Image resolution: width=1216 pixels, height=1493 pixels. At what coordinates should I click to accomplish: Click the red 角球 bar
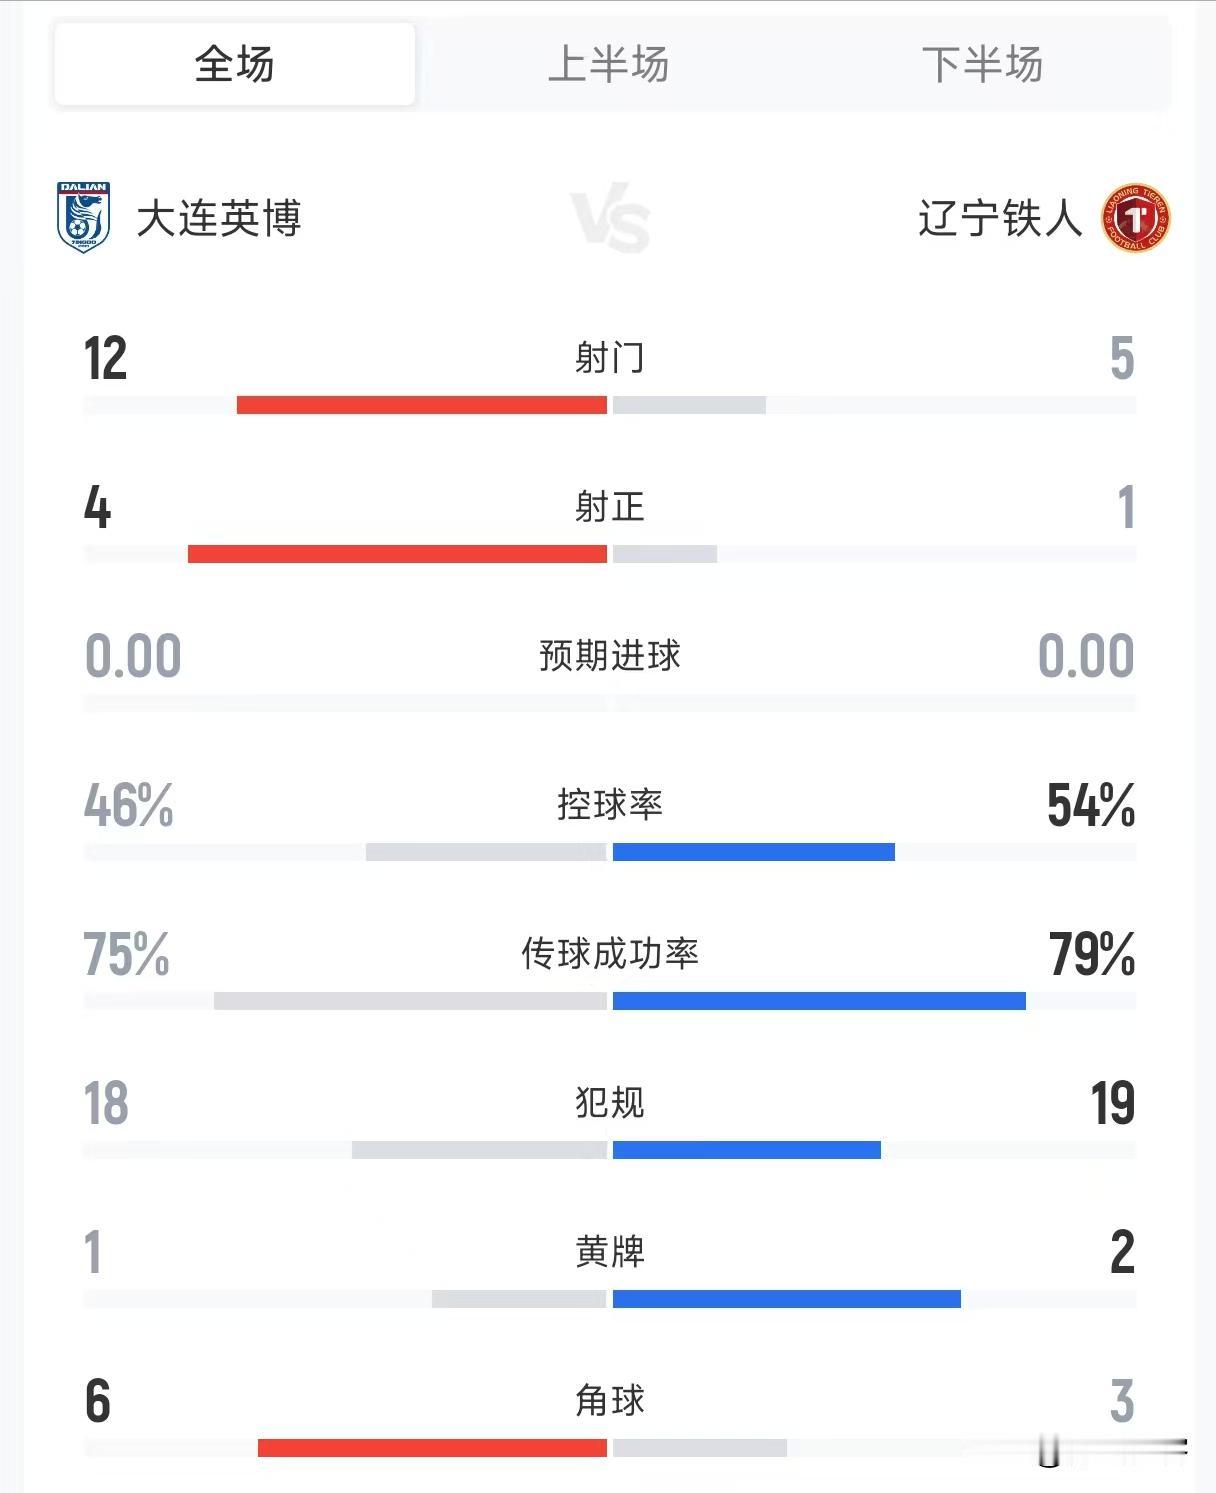pyautogui.click(x=432, y=1448)
